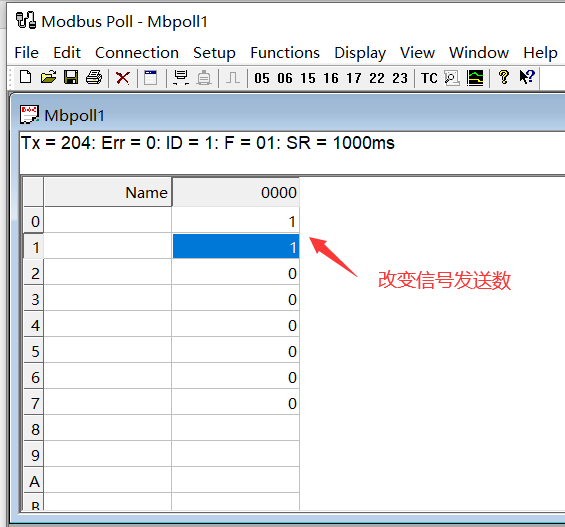Click the TC traffic toolbar button
This screenshot has height=527, width=565.
point(429,78)
